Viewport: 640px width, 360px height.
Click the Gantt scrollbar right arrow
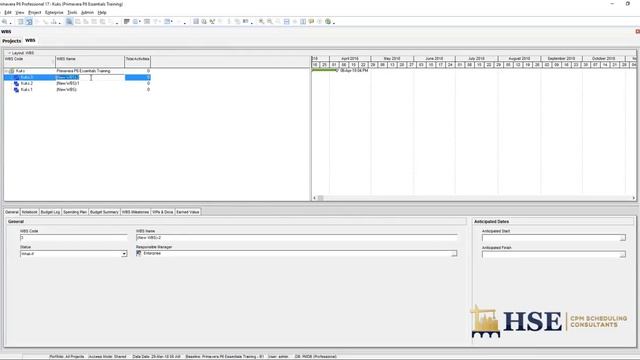(x=634, y=198)
